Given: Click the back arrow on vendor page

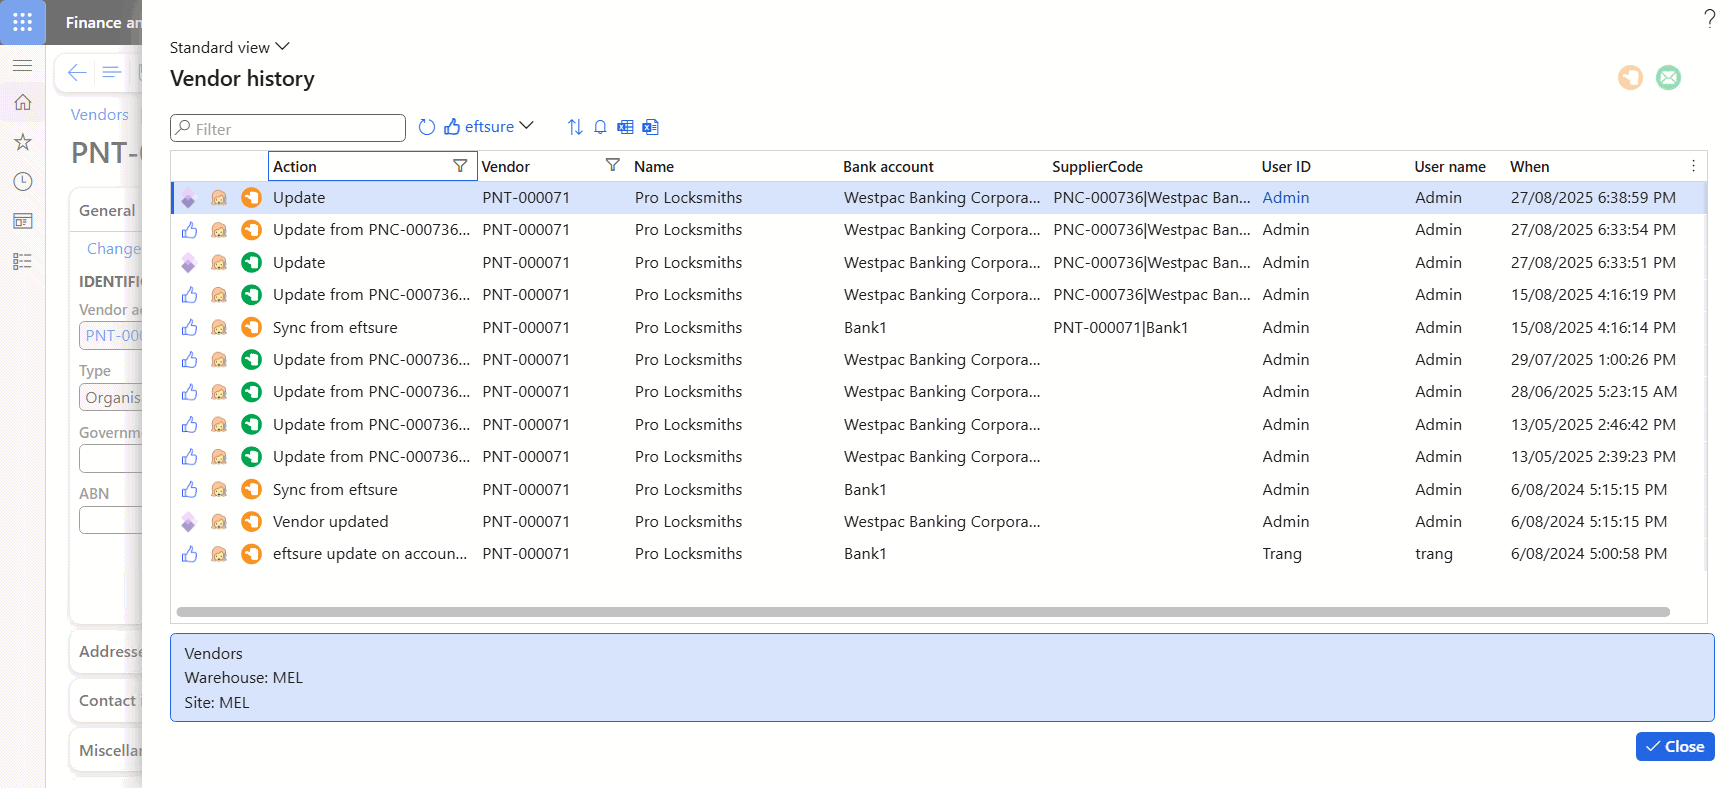Looking at the screenshot, I should (x=77, y=72).
